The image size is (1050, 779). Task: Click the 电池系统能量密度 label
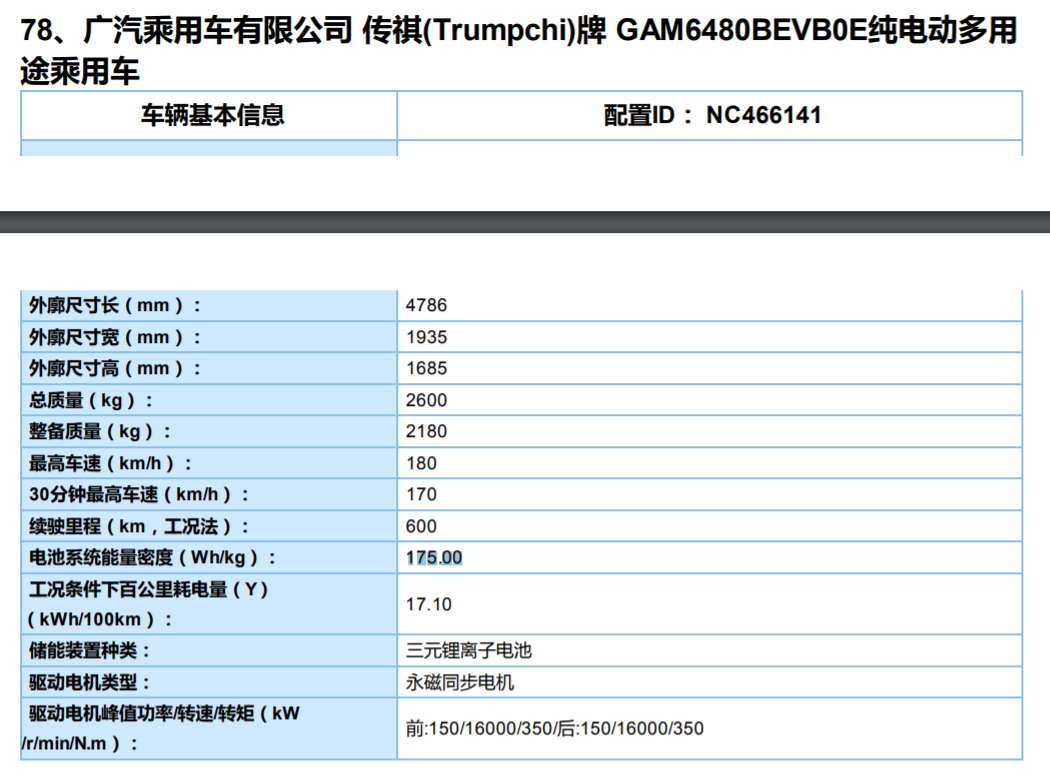coord(153,557)
